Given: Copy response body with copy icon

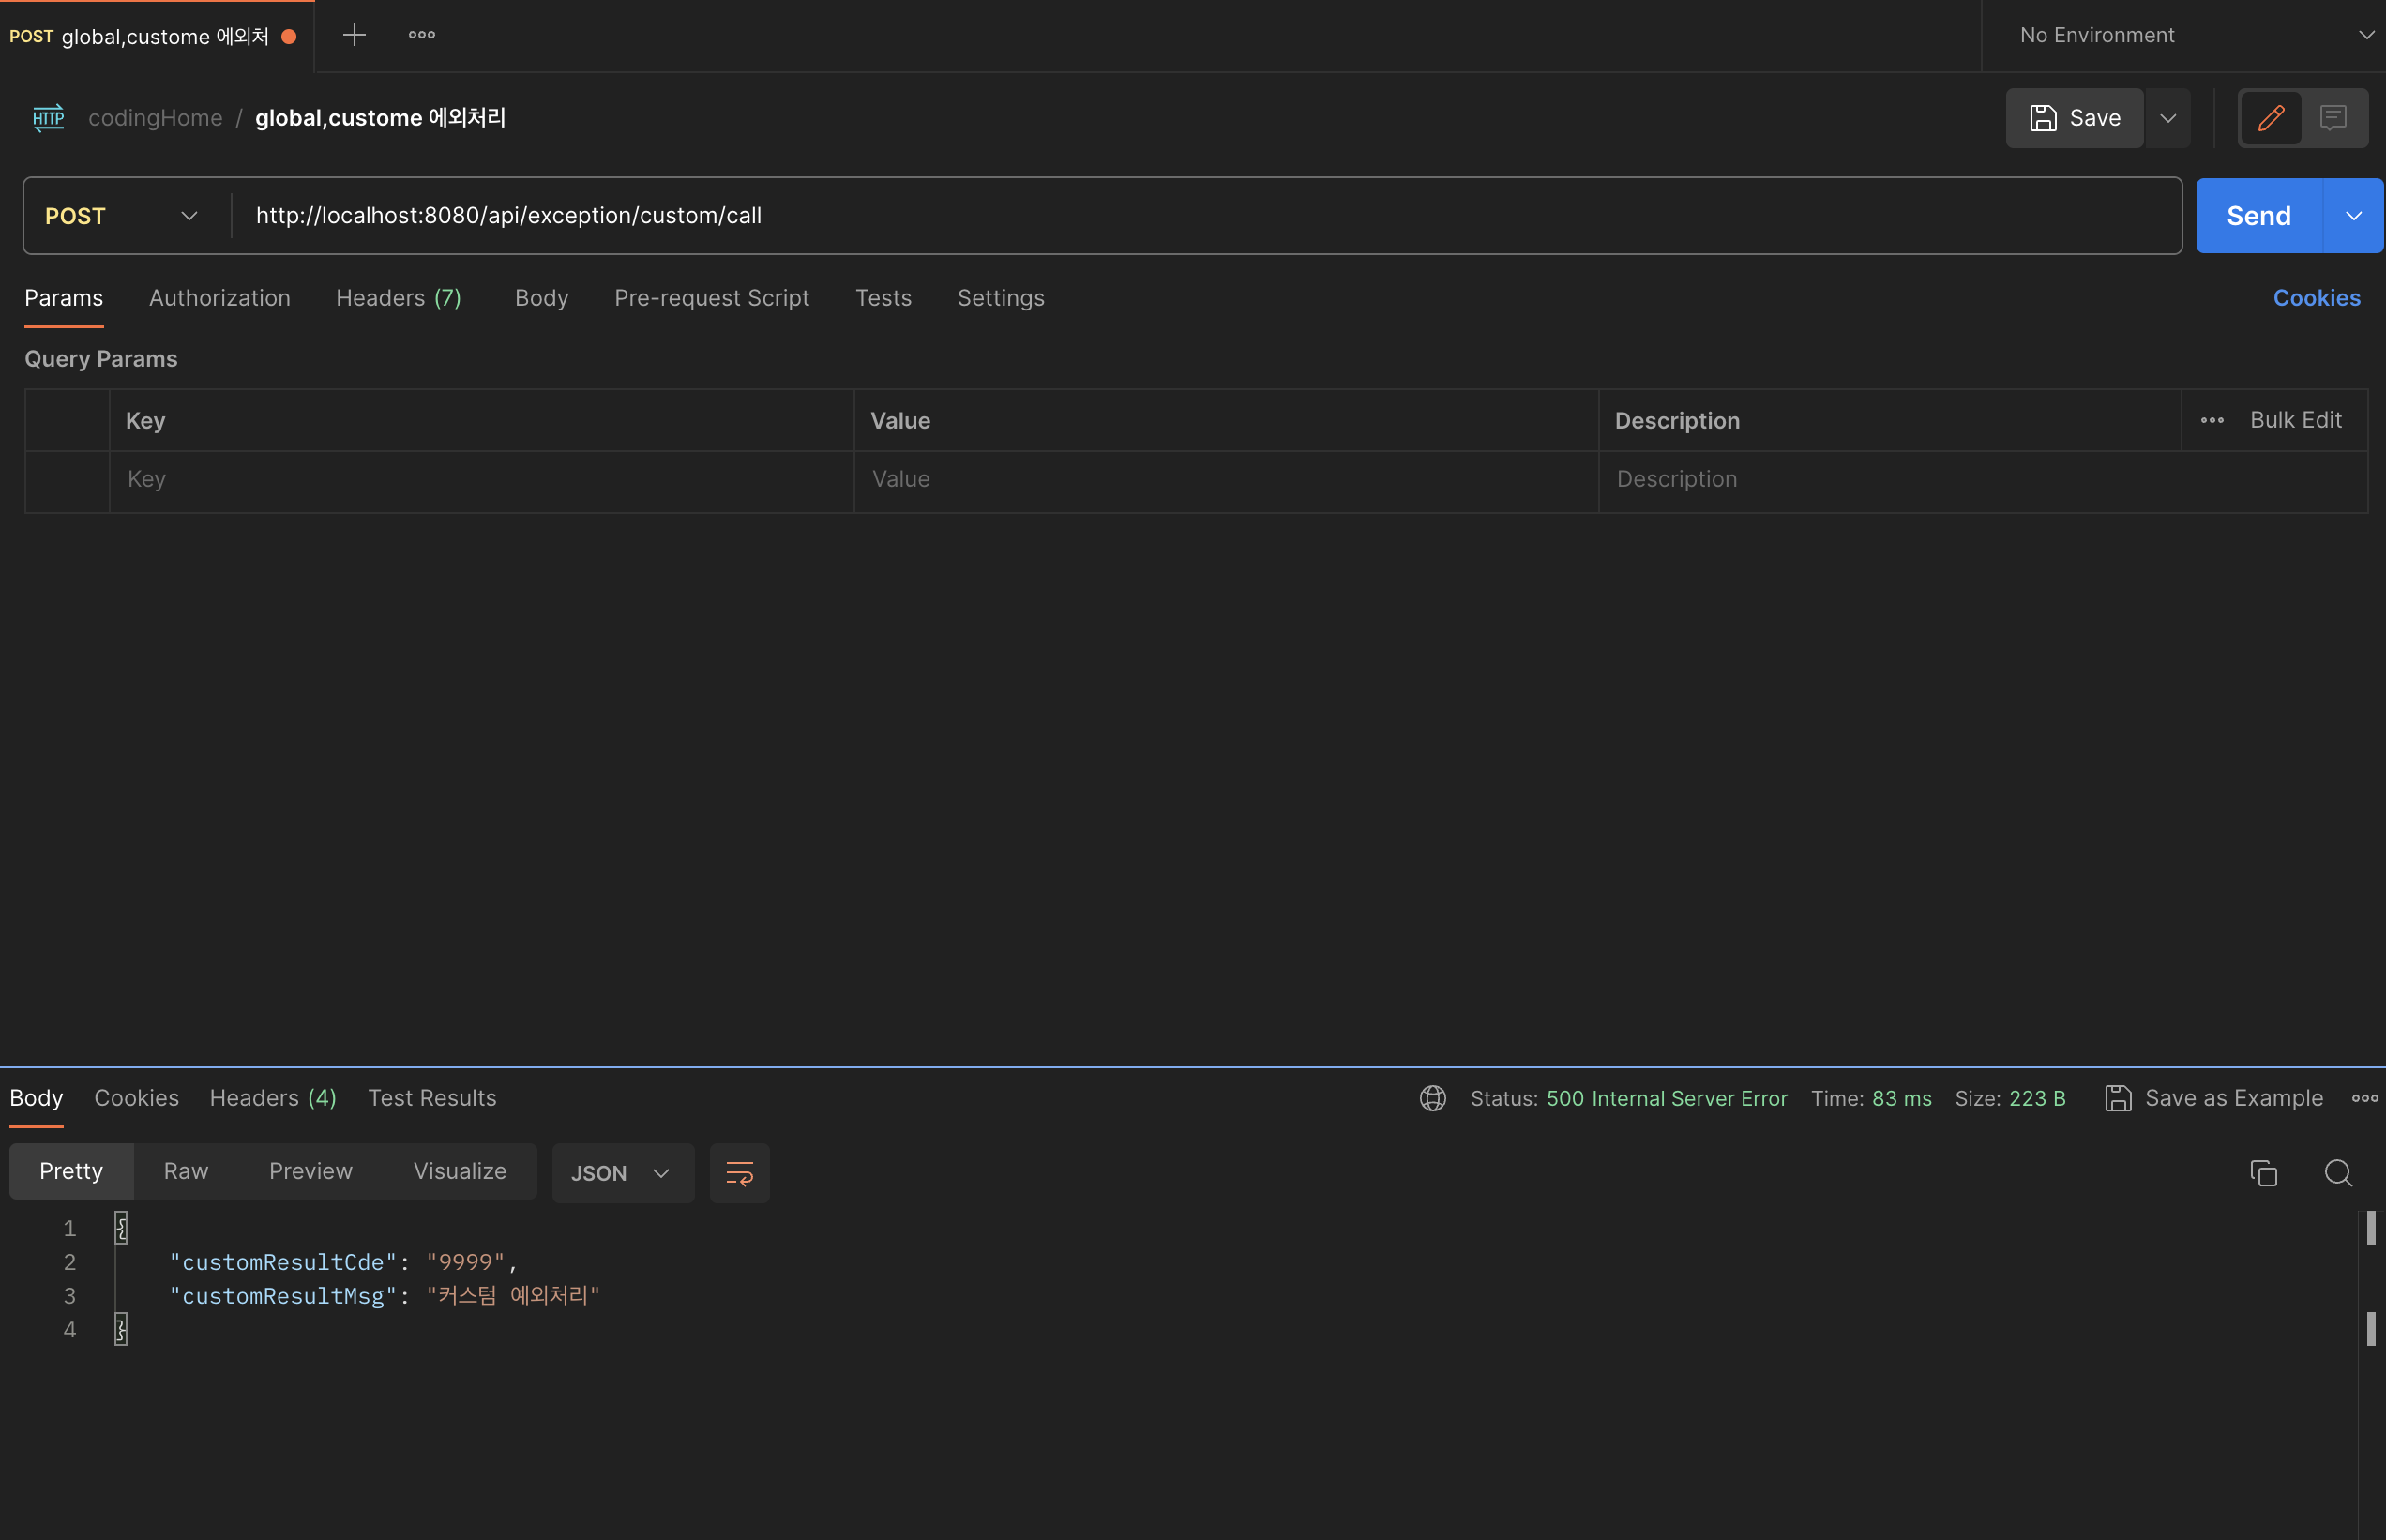Looking at the screenshot, I should click(x=2263, y=1172).
